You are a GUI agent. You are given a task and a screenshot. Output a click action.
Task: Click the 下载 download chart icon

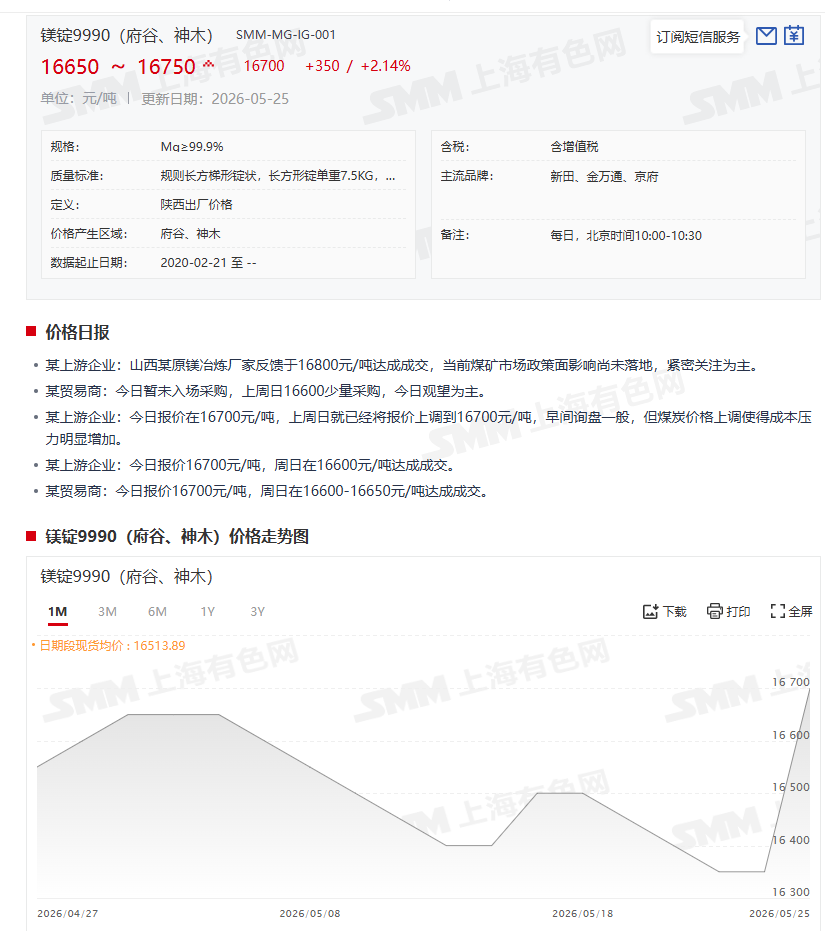pyautogui.click(x=664, y=612)
